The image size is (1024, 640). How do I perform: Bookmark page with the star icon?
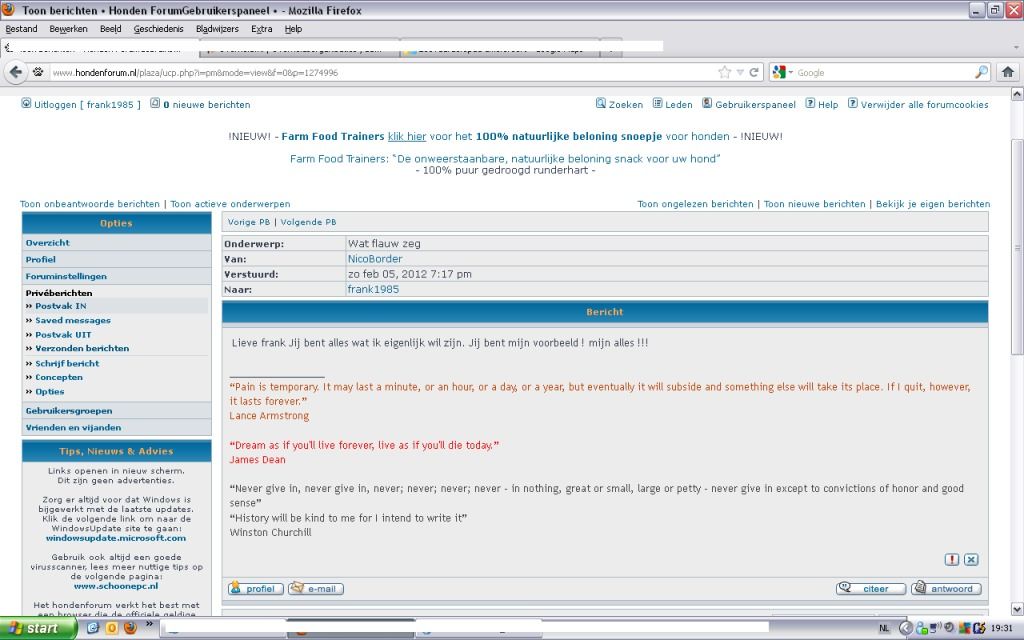724,72
